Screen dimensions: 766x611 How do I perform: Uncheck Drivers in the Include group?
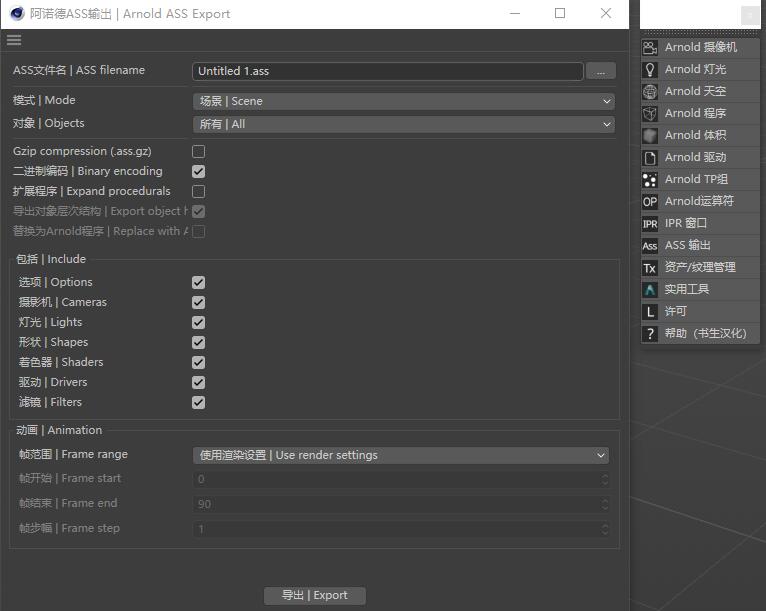(198, 382)
